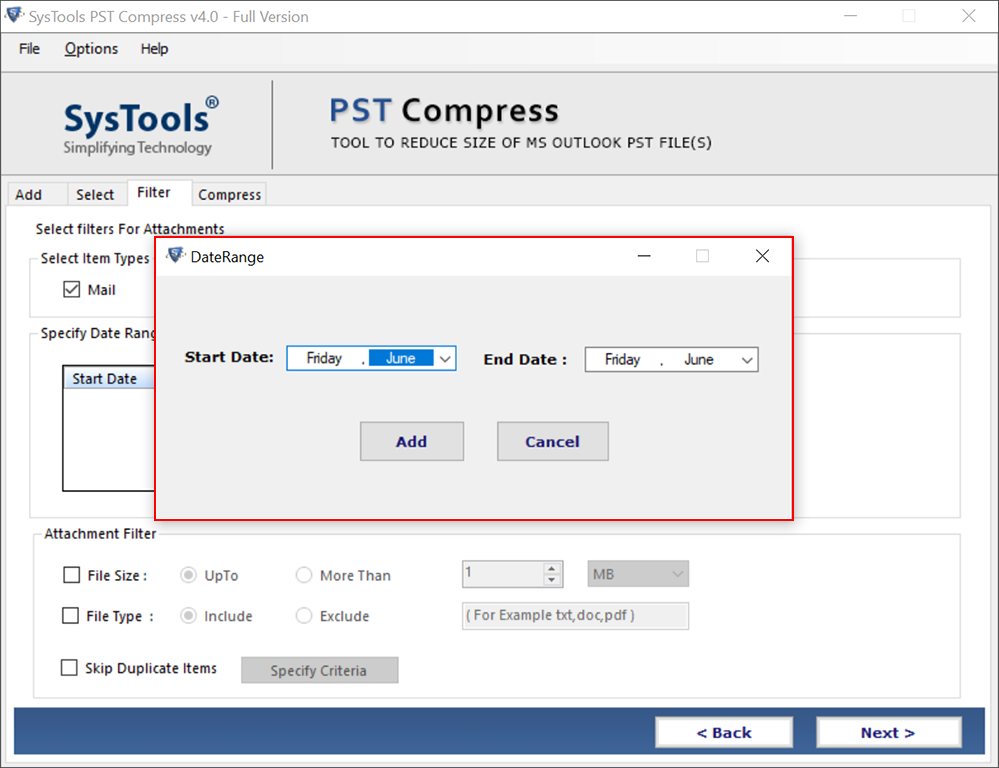Open the Help menu
The height and width of the screenshot is (768, 999).
[x=154, y=48]
